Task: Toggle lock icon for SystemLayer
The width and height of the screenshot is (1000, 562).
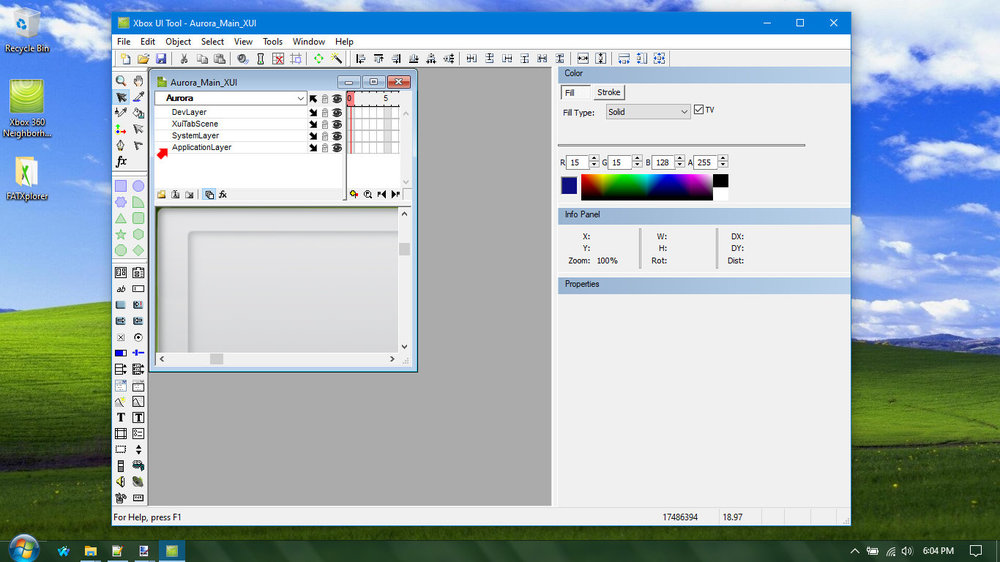Action: (325, 136)
